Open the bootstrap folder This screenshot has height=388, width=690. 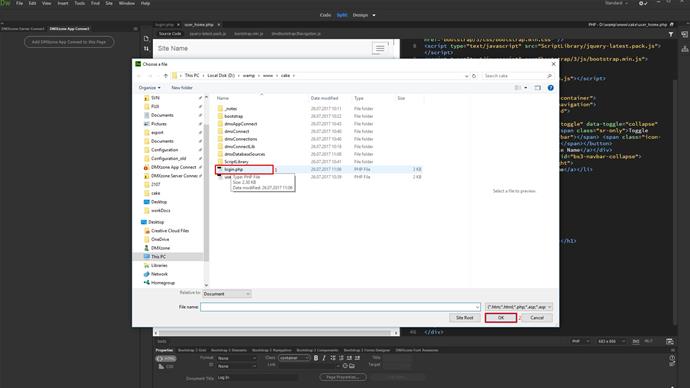point(233,116)
